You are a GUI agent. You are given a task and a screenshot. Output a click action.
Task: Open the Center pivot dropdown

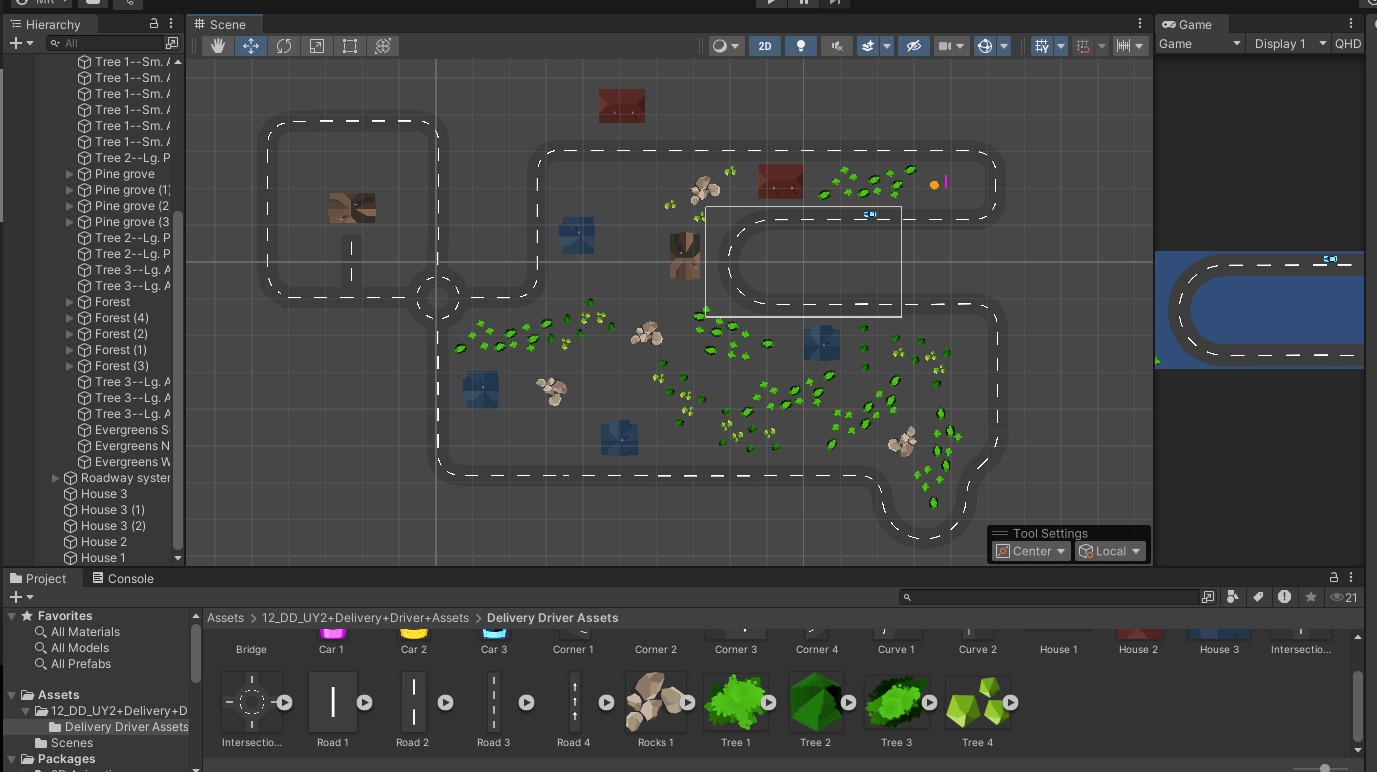(1031, 551)
